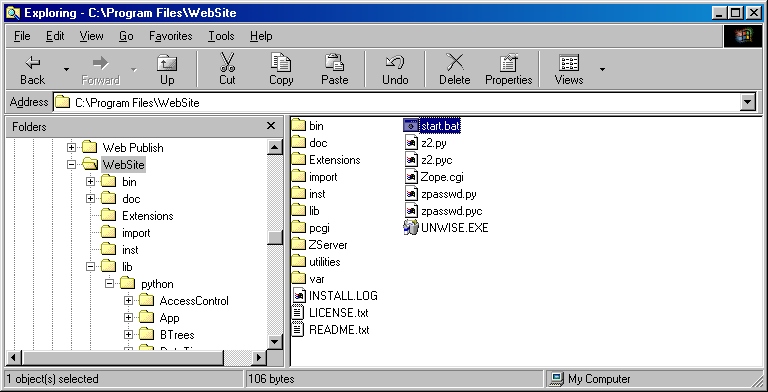Expand the App tree node

[x=128, y=318]
